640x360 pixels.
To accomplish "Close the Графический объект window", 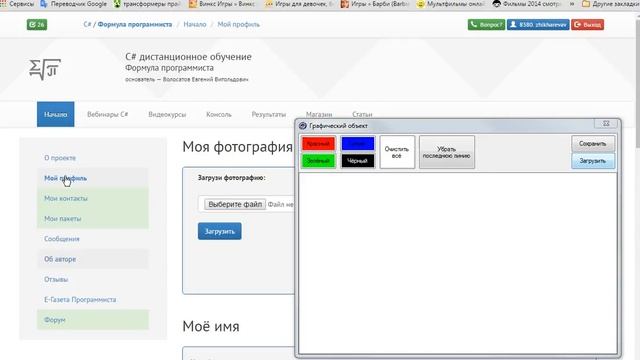I will click(x=606, y=123).
